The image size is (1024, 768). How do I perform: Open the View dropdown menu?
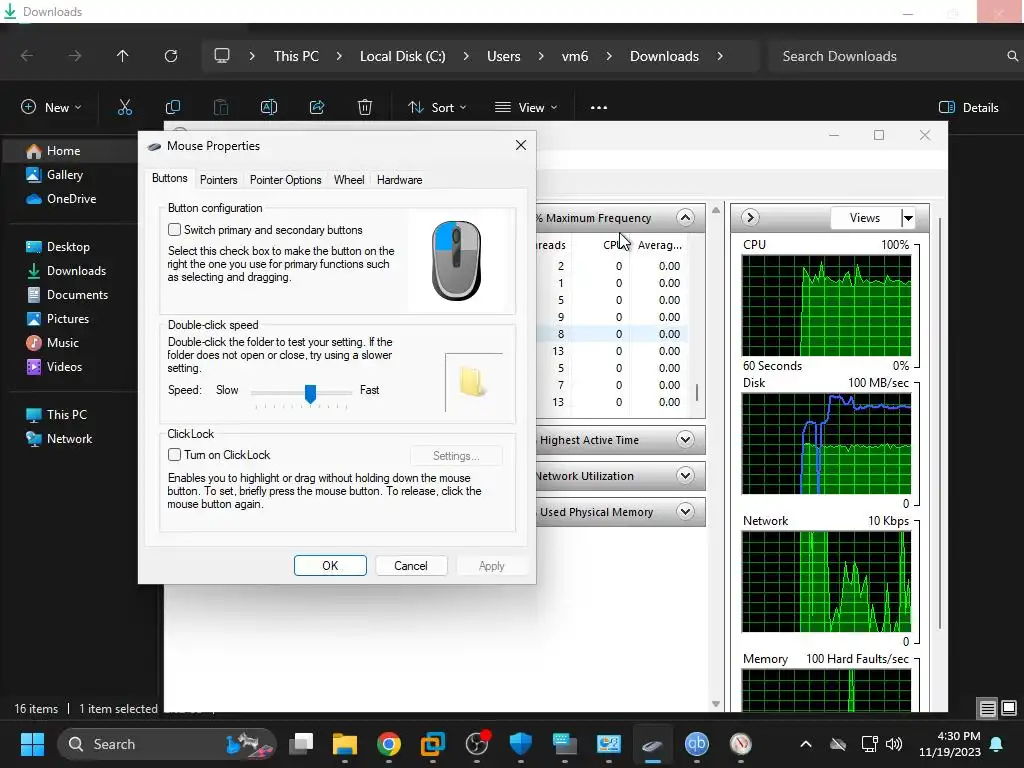(526, 108)
